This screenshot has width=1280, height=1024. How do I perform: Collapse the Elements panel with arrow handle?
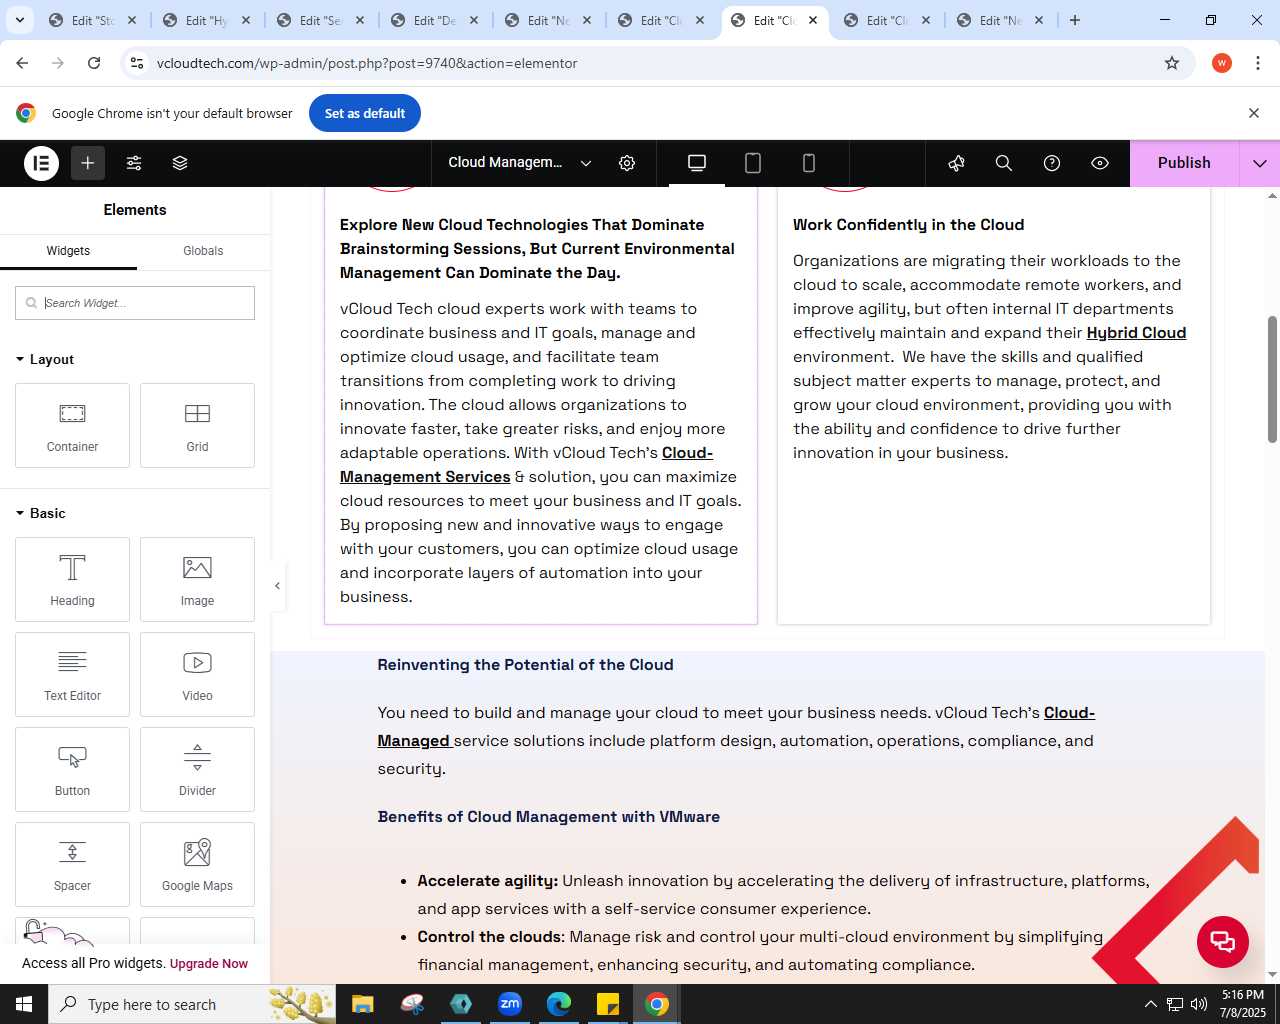[x=277, y=586]
